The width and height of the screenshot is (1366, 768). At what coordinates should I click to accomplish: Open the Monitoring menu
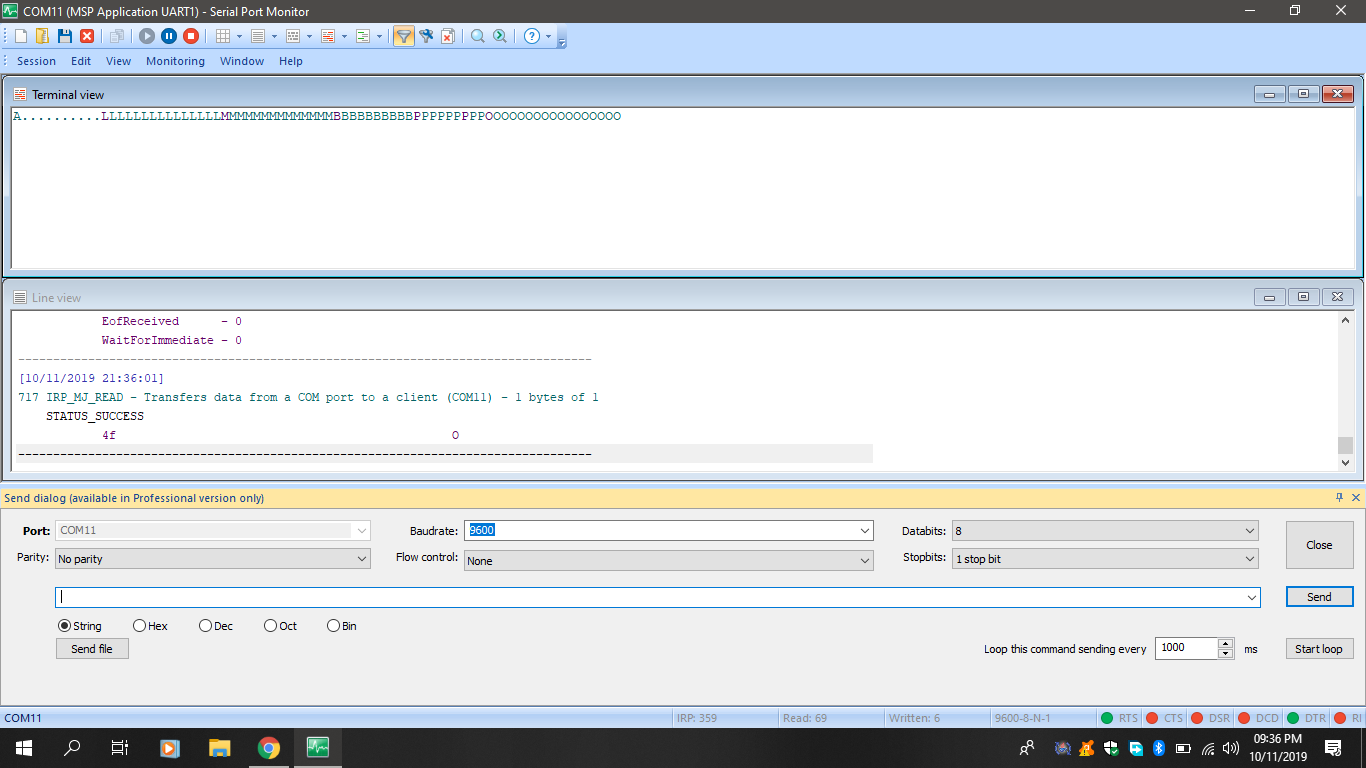click(175, 61)
